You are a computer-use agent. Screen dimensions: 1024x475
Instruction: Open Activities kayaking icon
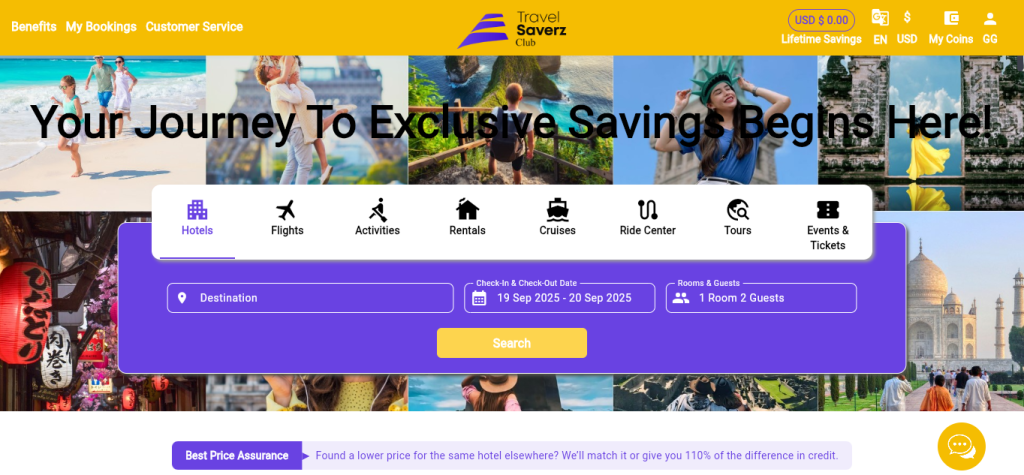(377, 210)
